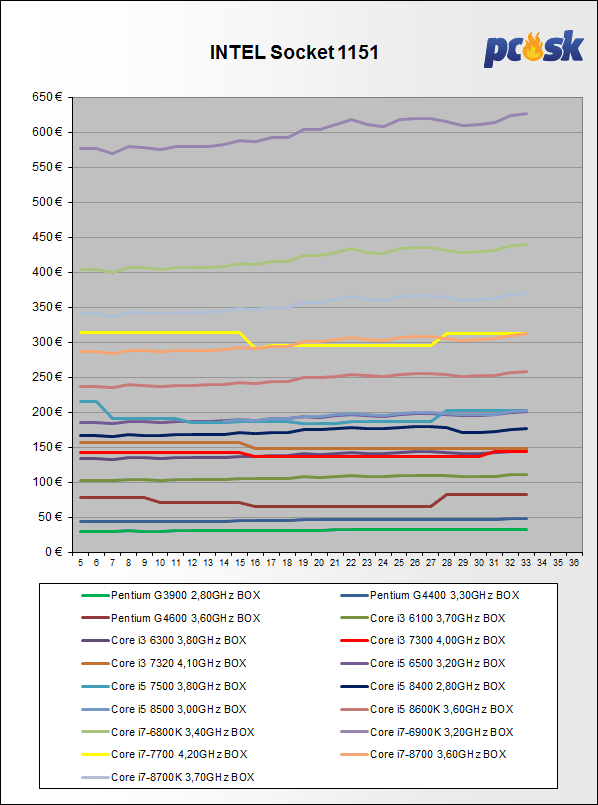598x805 pixels.
Task: Click the Core i7-7700 4,20GHz BOX legend entry
Action: (165, 754)
